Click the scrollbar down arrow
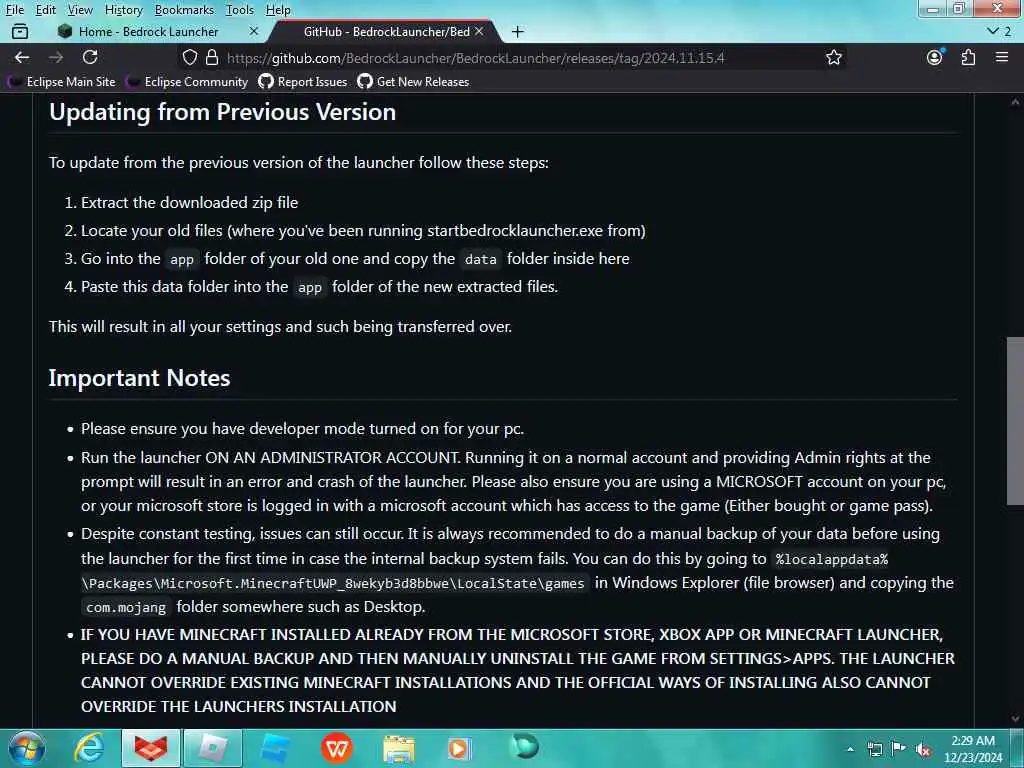1024x768 pixels. click(1015, 719)
